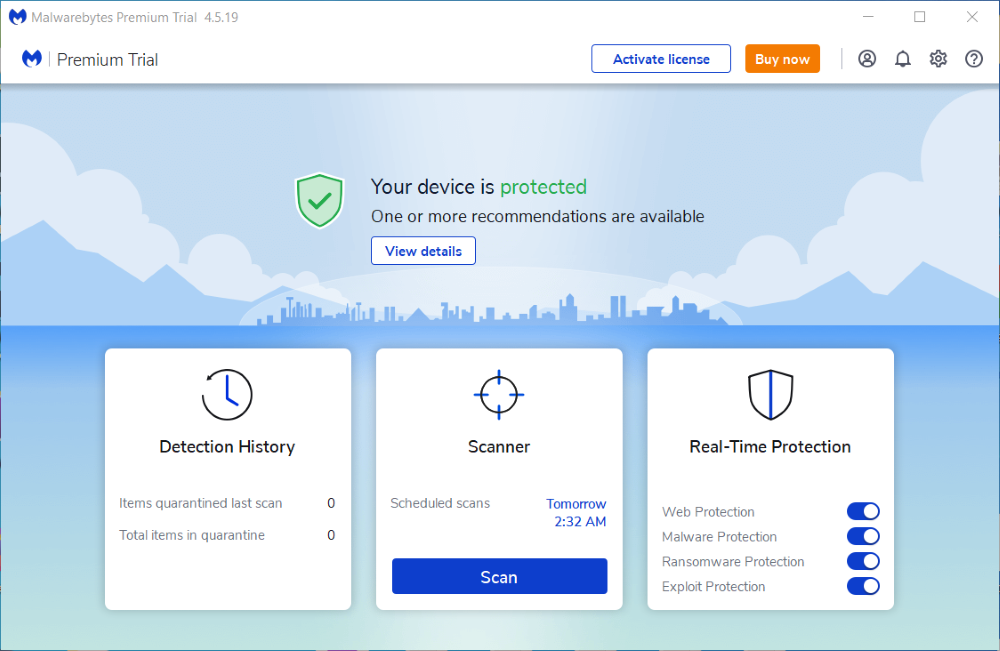Click the Detection History clock icon

[227, 394]
